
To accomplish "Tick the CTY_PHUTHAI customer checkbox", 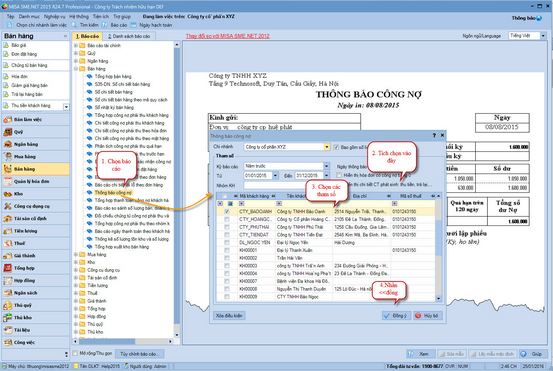I will 227,227.
